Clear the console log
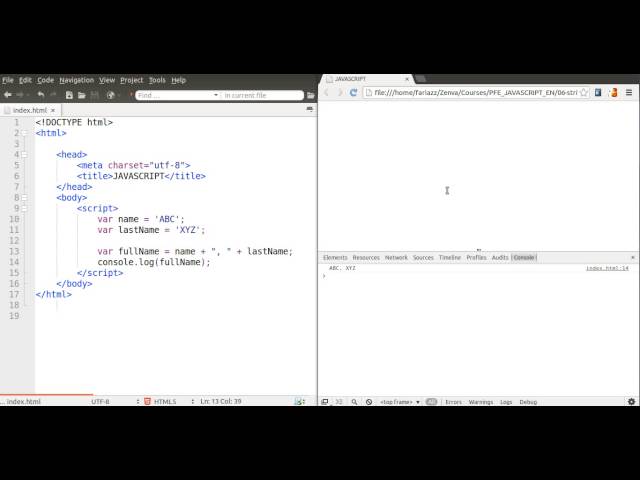The height and width of the screenshot is (480, 640). click(x=369, y=402)
